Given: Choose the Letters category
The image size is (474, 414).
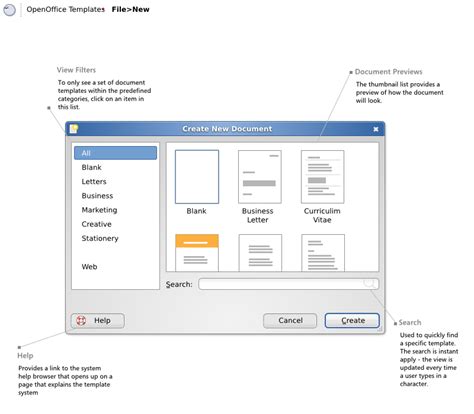Looking at the screenshot, I should (x=94, y=182).
